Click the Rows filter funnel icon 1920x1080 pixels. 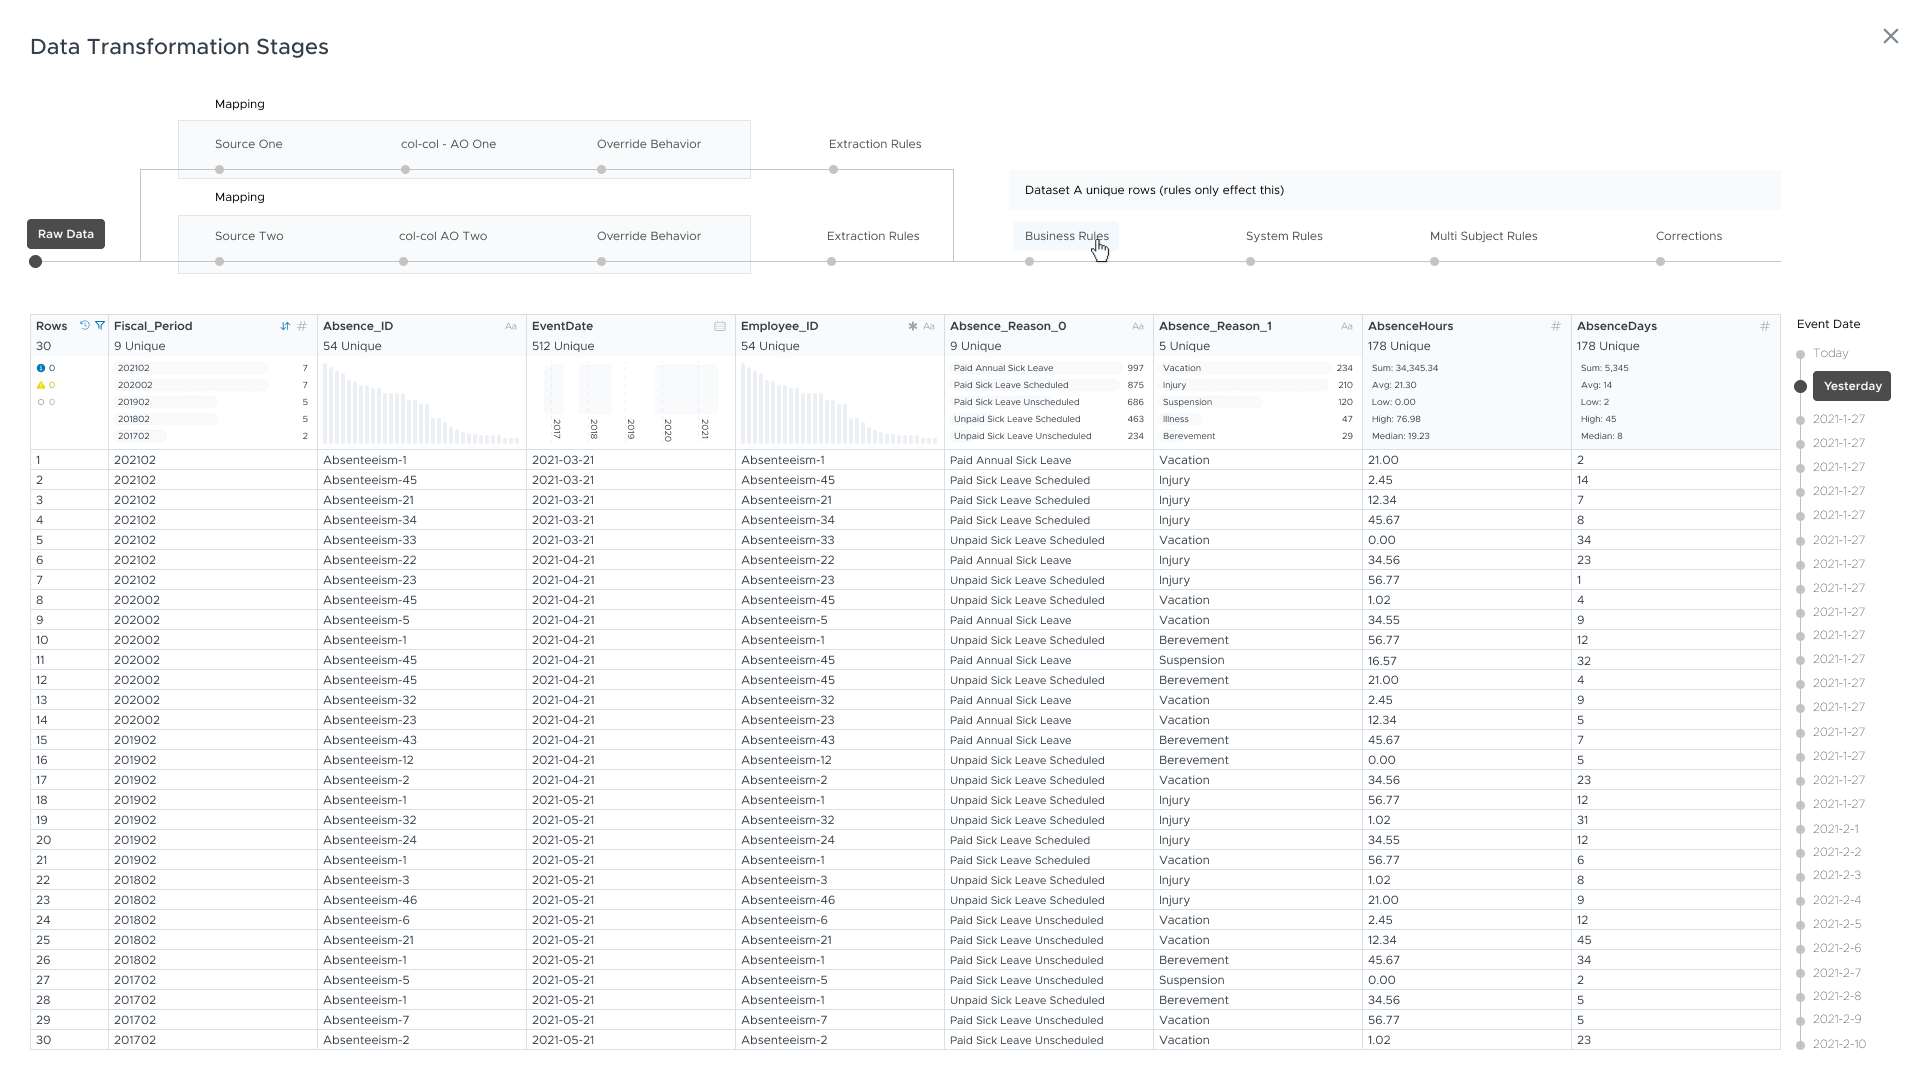(x=100, y=326)
